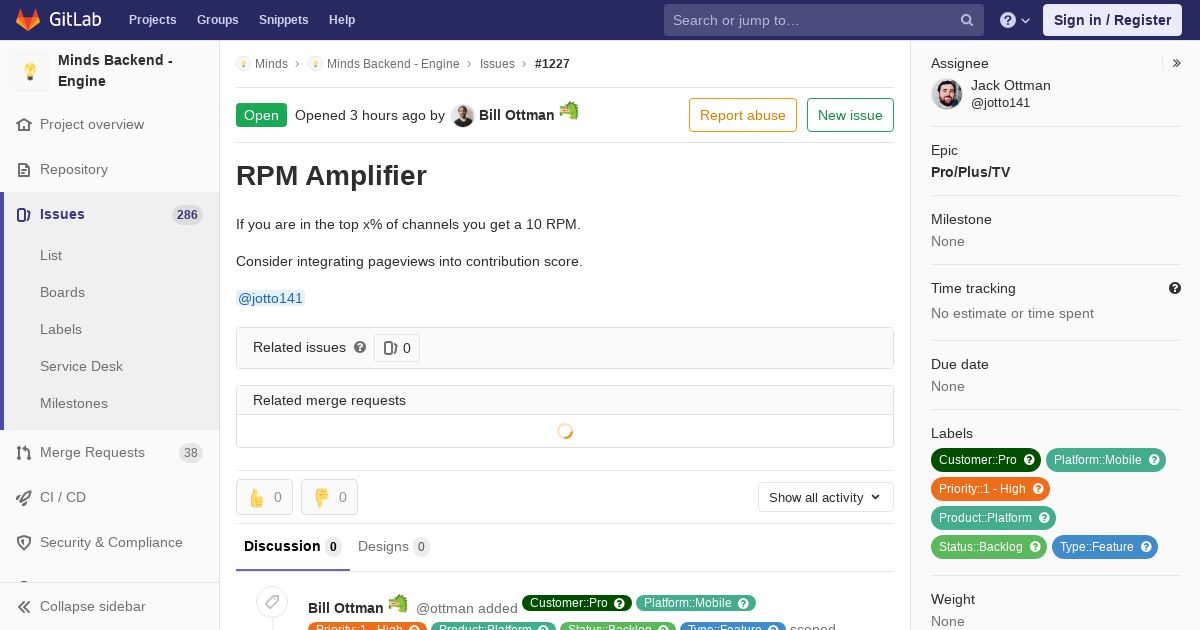
Task: Click the Merge Requests icon
Action: pos(24,453)
